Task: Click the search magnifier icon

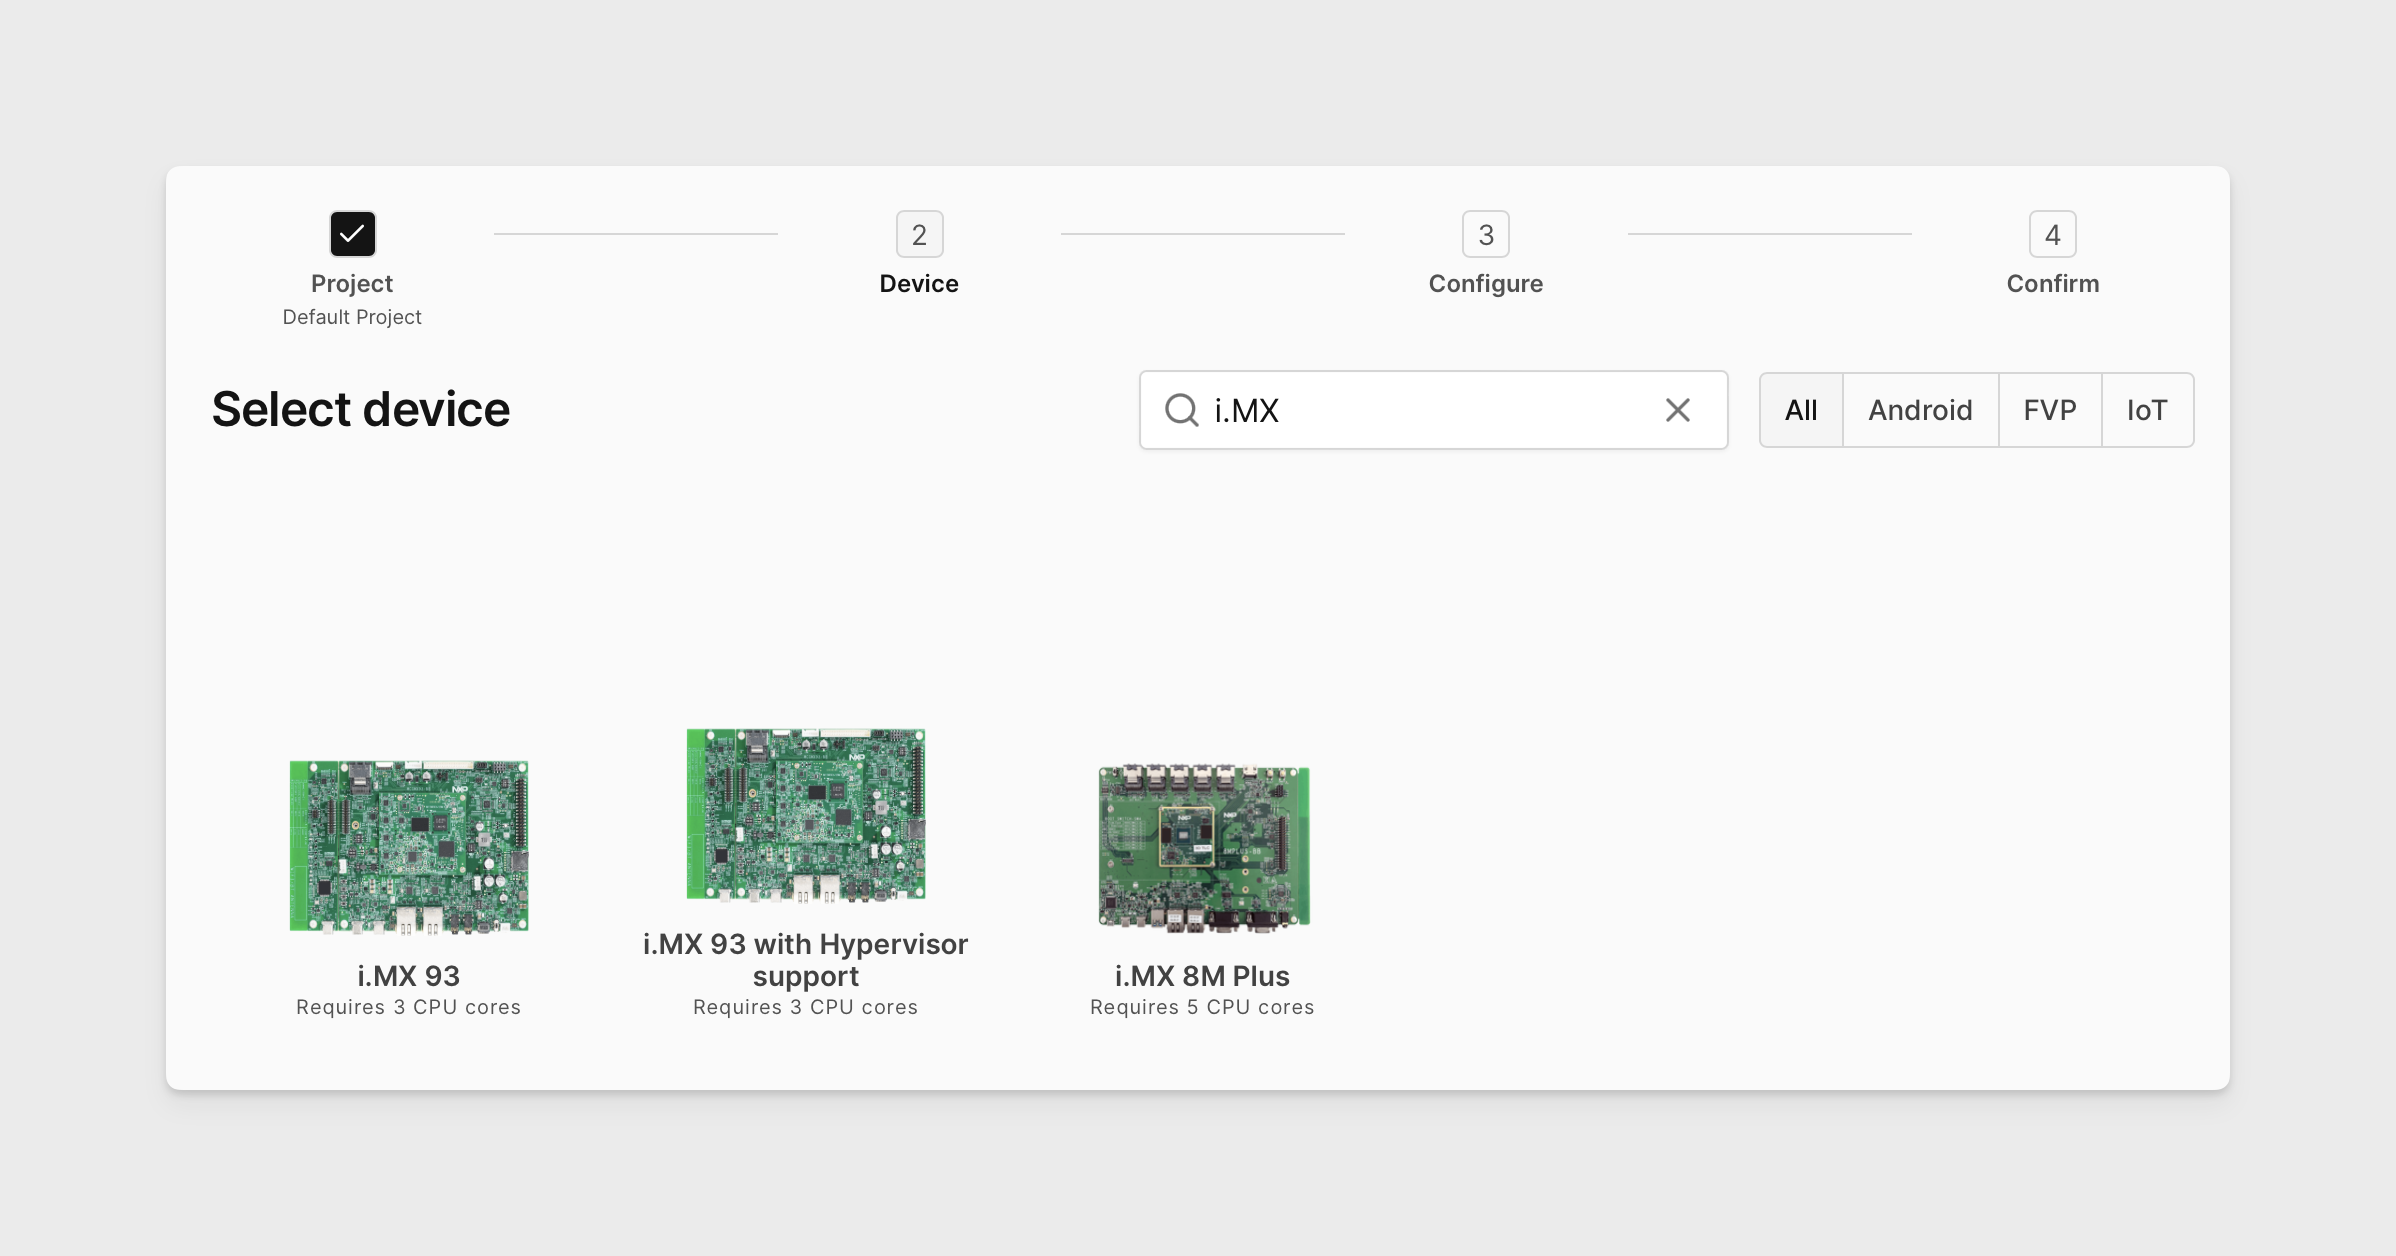Action: click(1182, 410)
